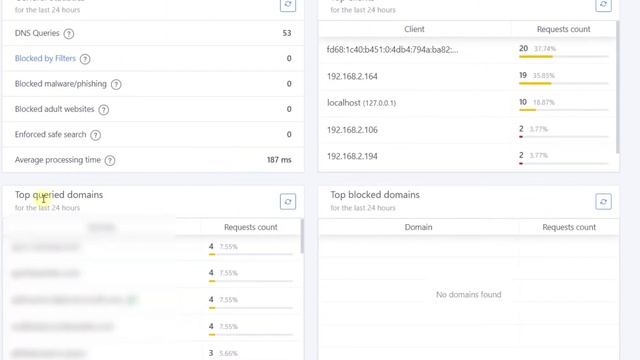Click the No domains found message
The height and width of the screenshot is (360, 640).
click(469, 294)
